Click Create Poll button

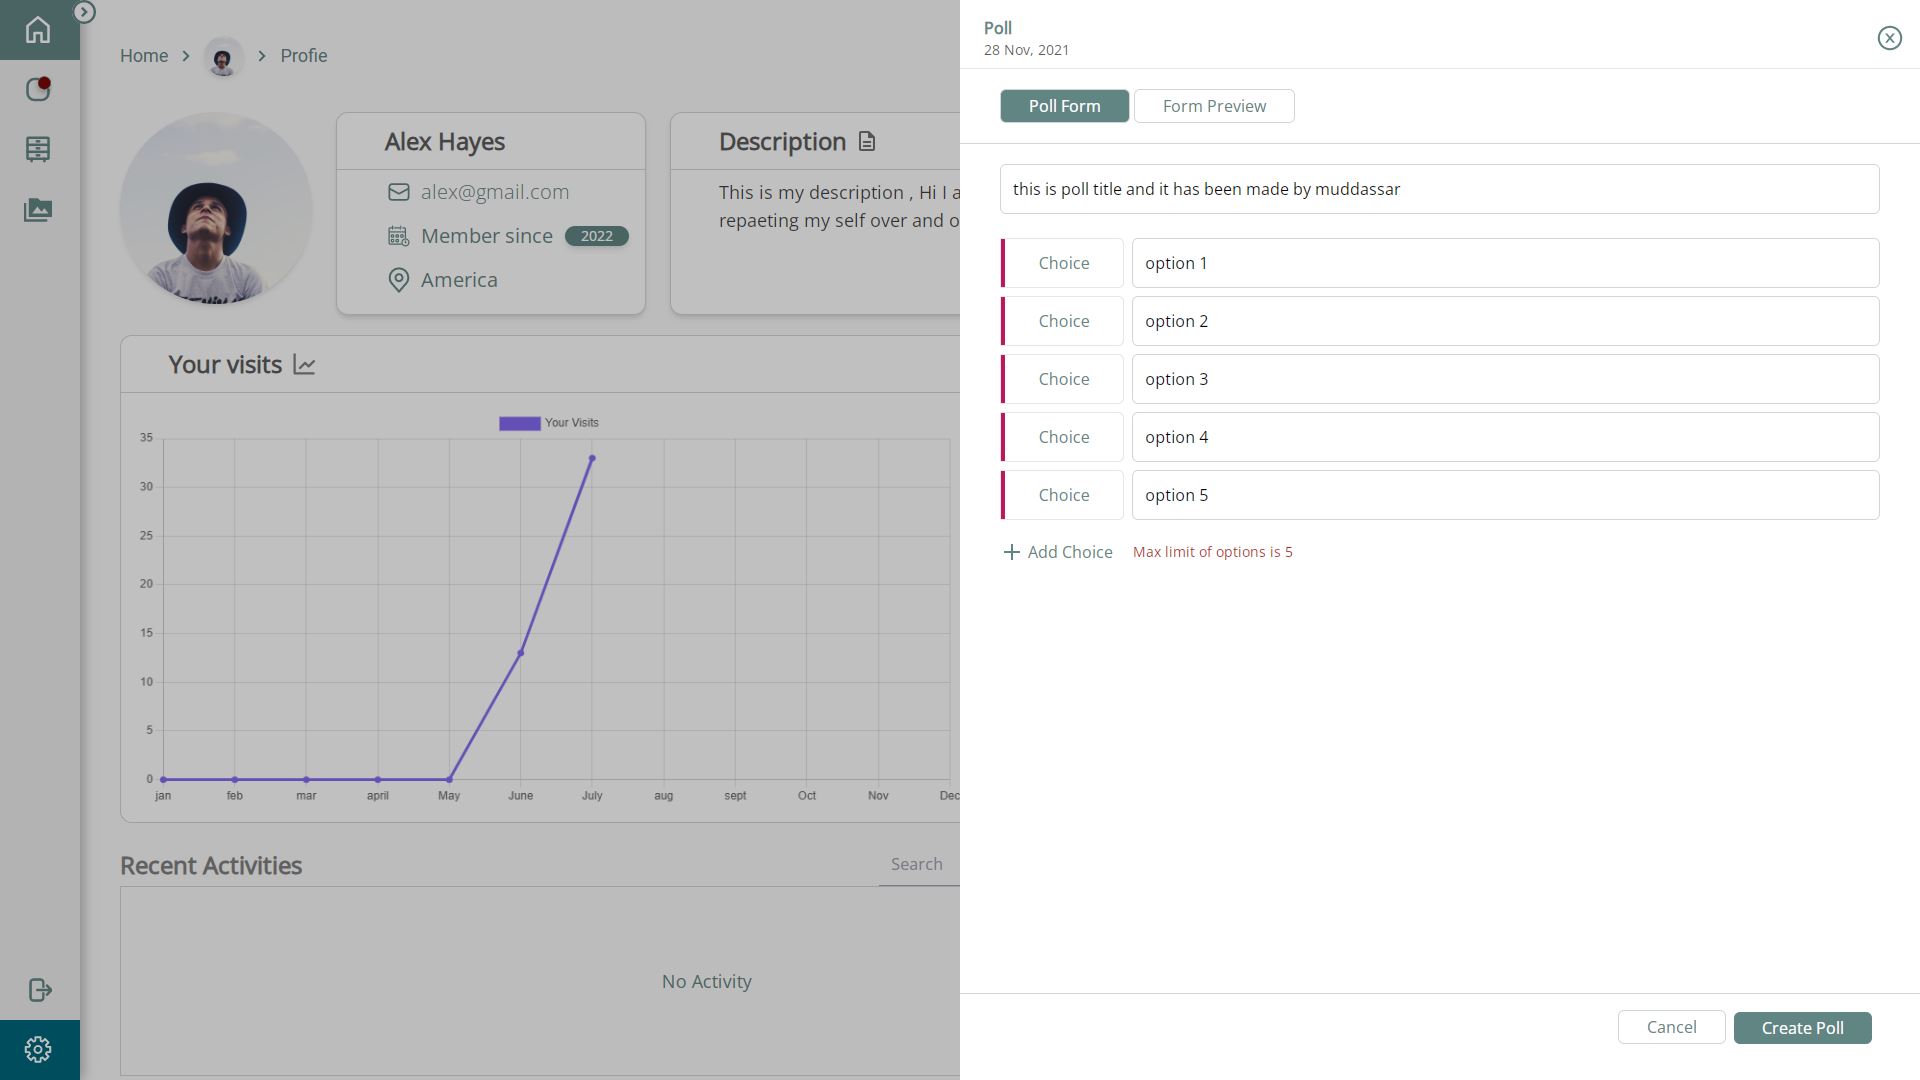pyautogui.click(x=1803, y=1028)
